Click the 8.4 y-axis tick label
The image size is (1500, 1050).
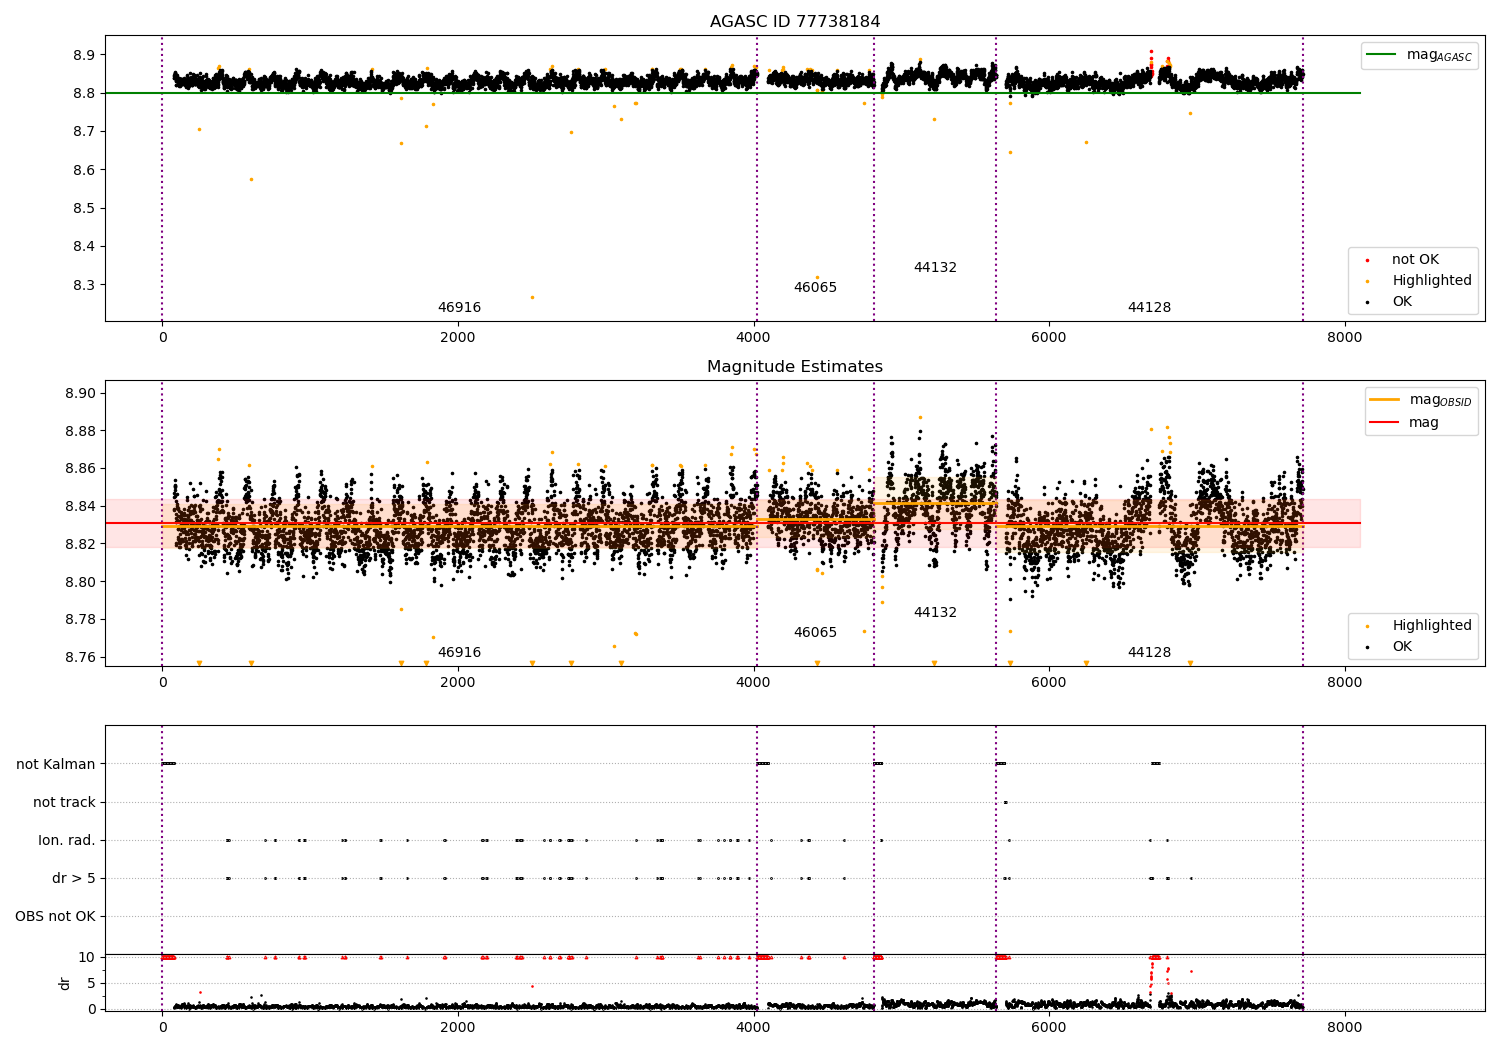click(x=84, y=247)
